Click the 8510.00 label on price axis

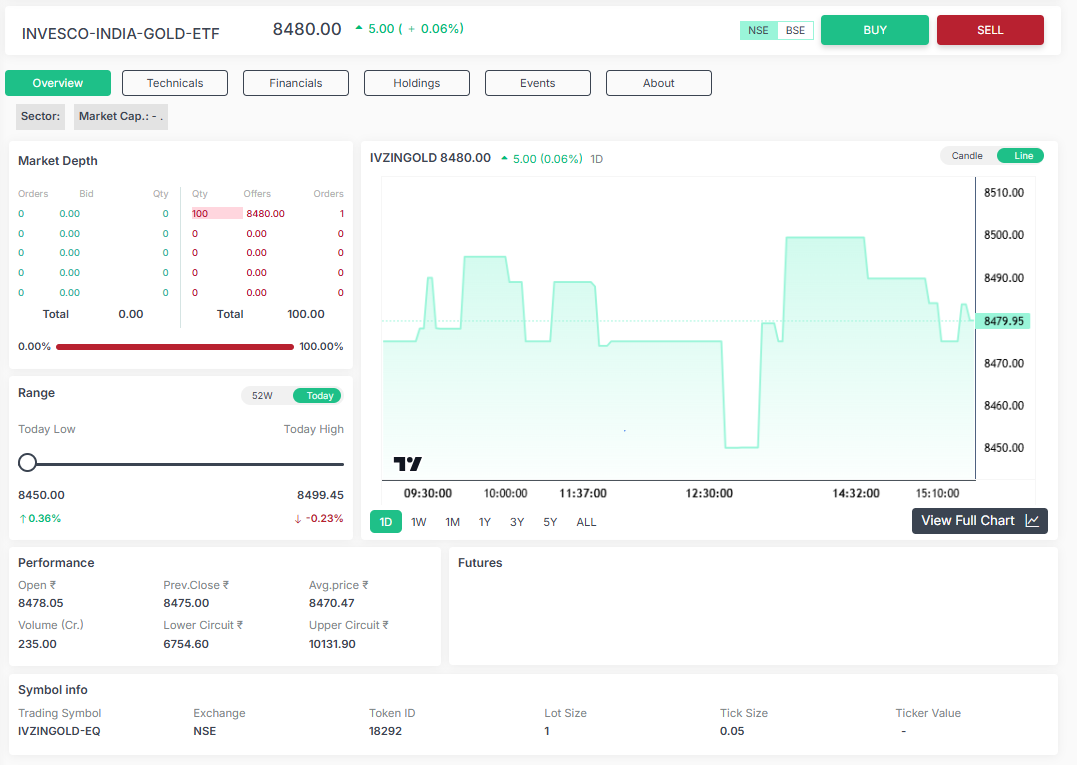pos(1004,192)
